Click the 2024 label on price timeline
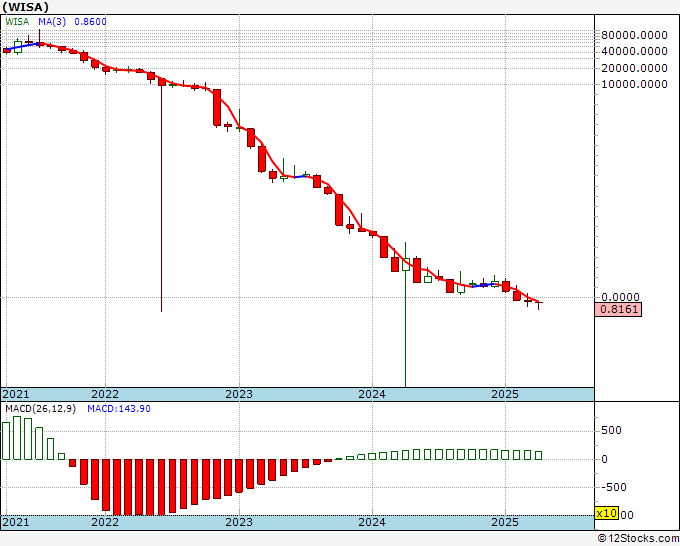This screenshot has height=546, width=680. pos(372,394)
